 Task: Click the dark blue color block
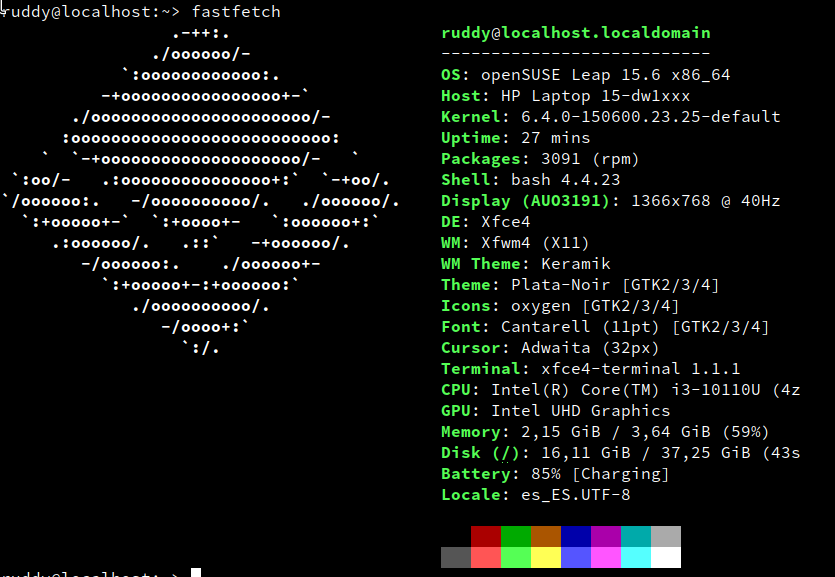click(576, 537)
